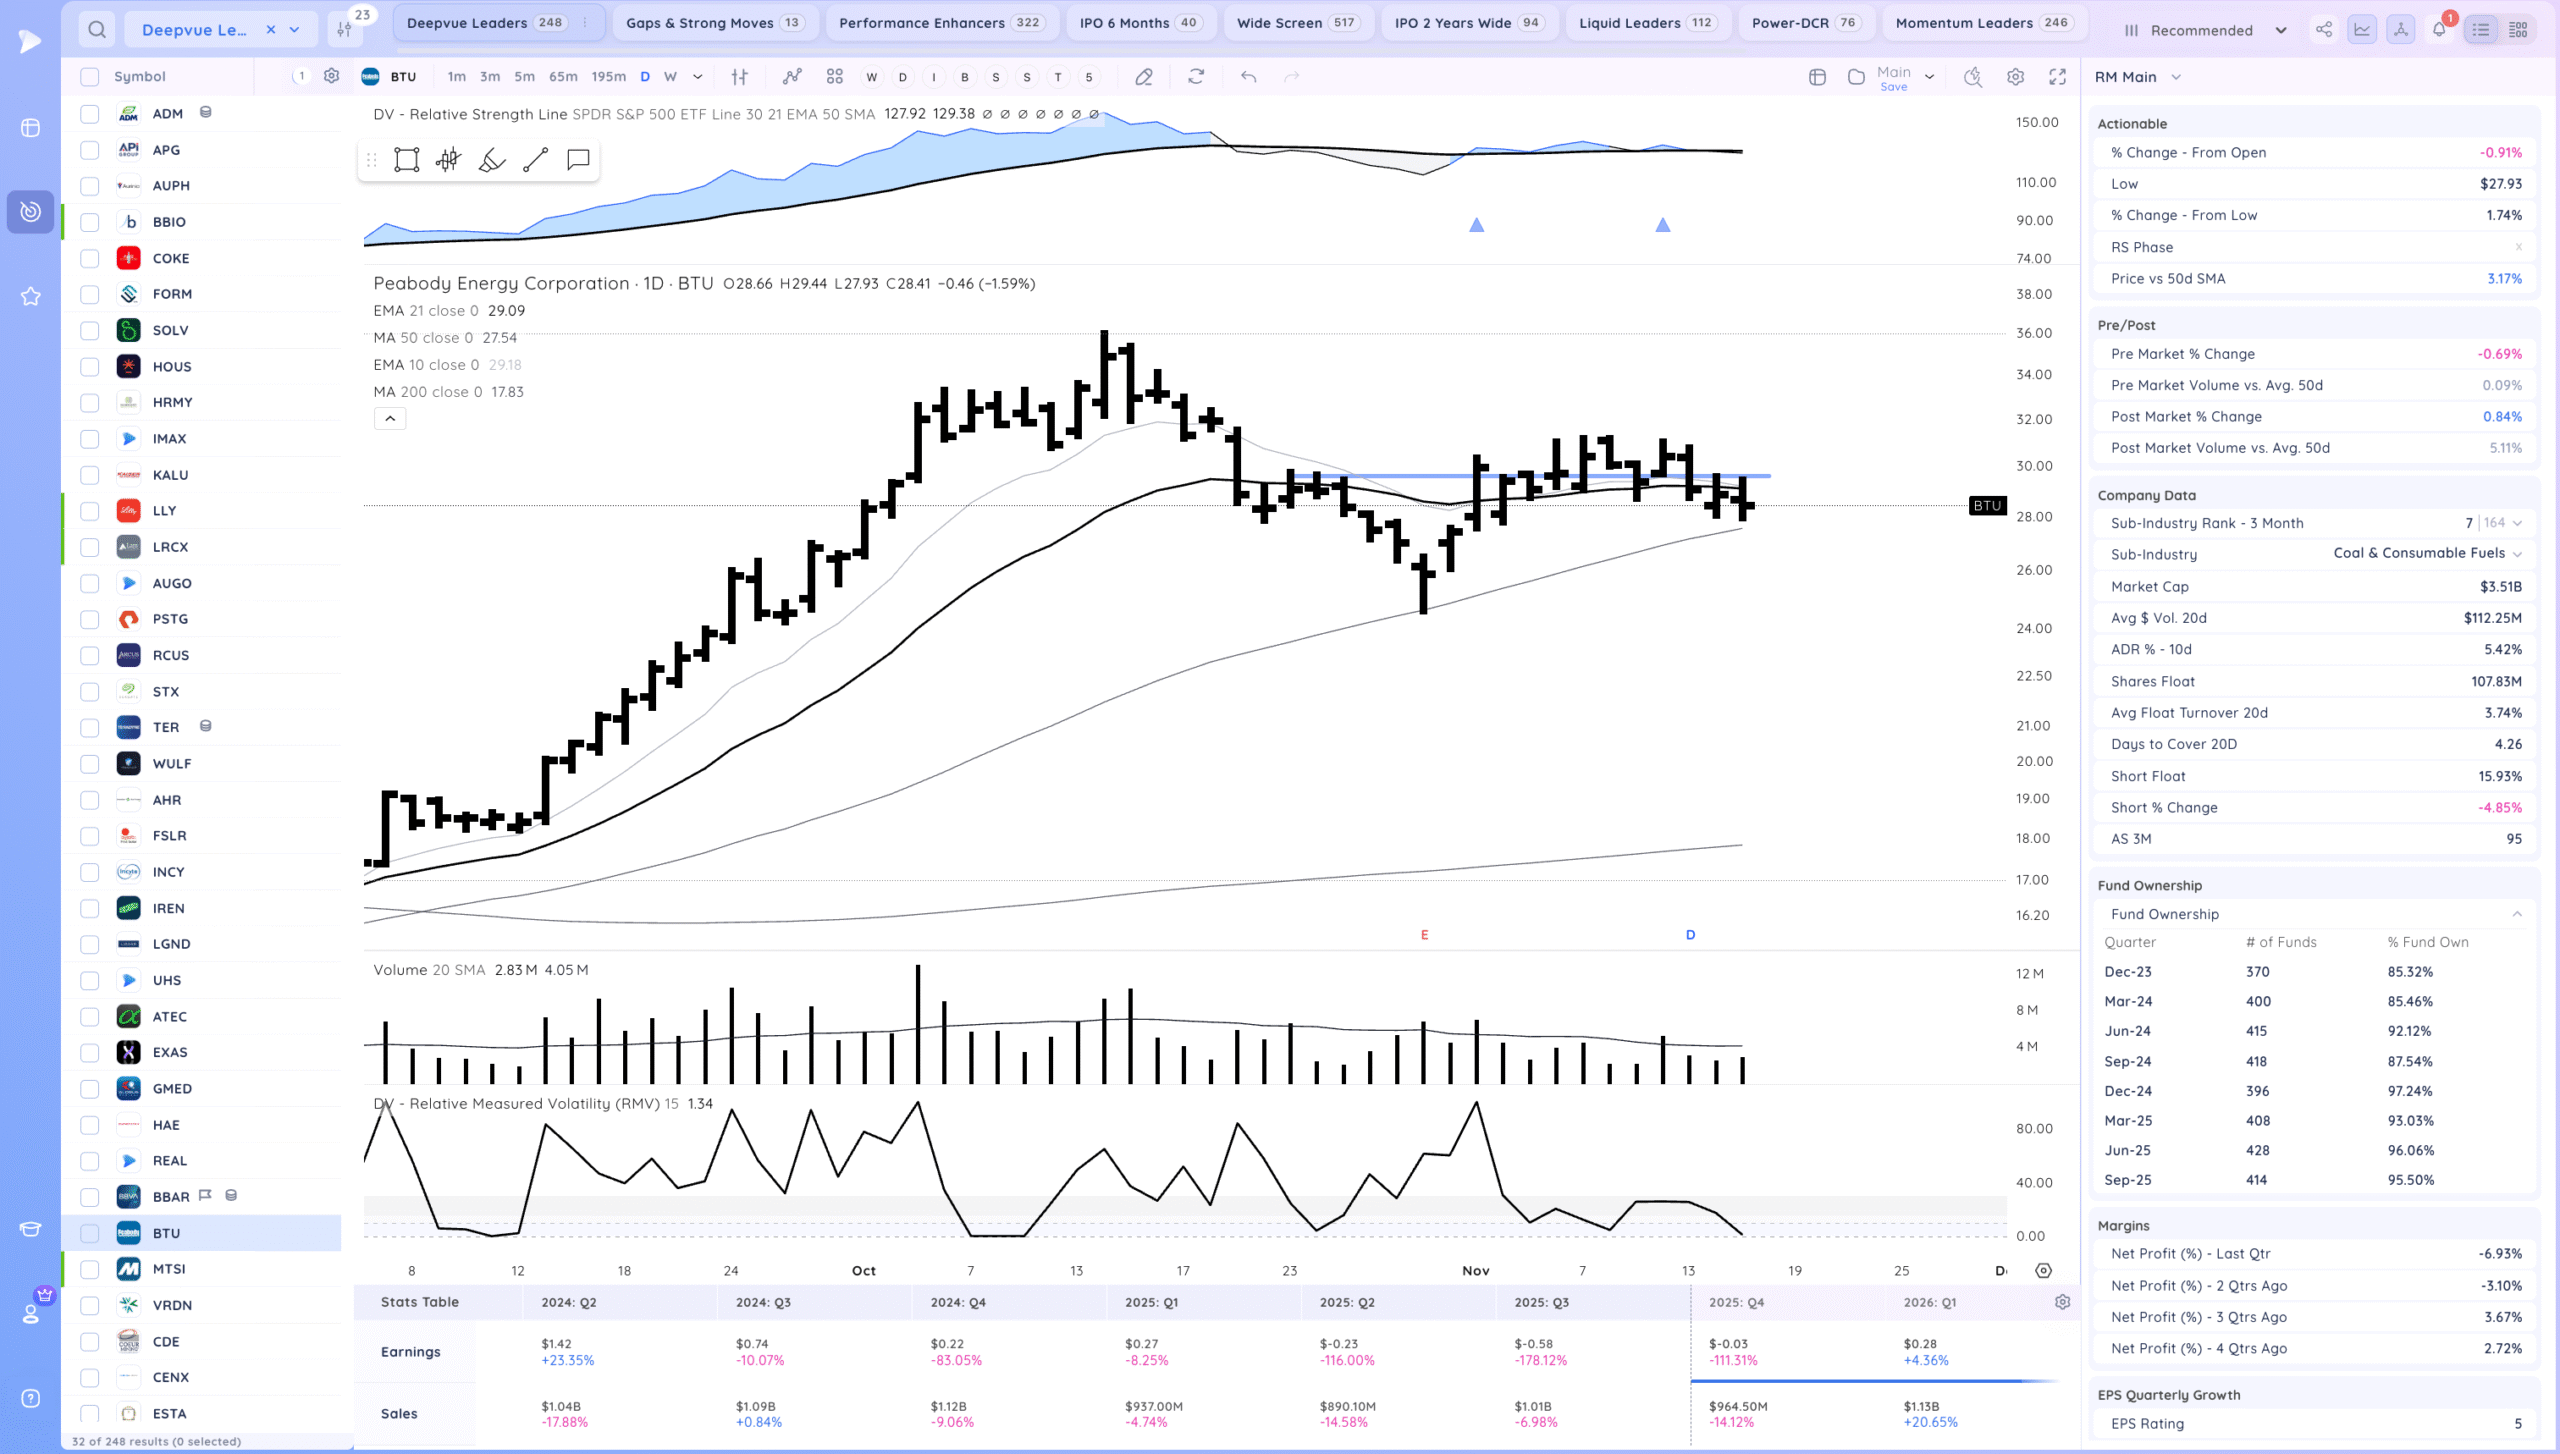Screen dimensions: 2560x1454
Task: Select the trend line drawing tool
Action: (x=535, y=160)
